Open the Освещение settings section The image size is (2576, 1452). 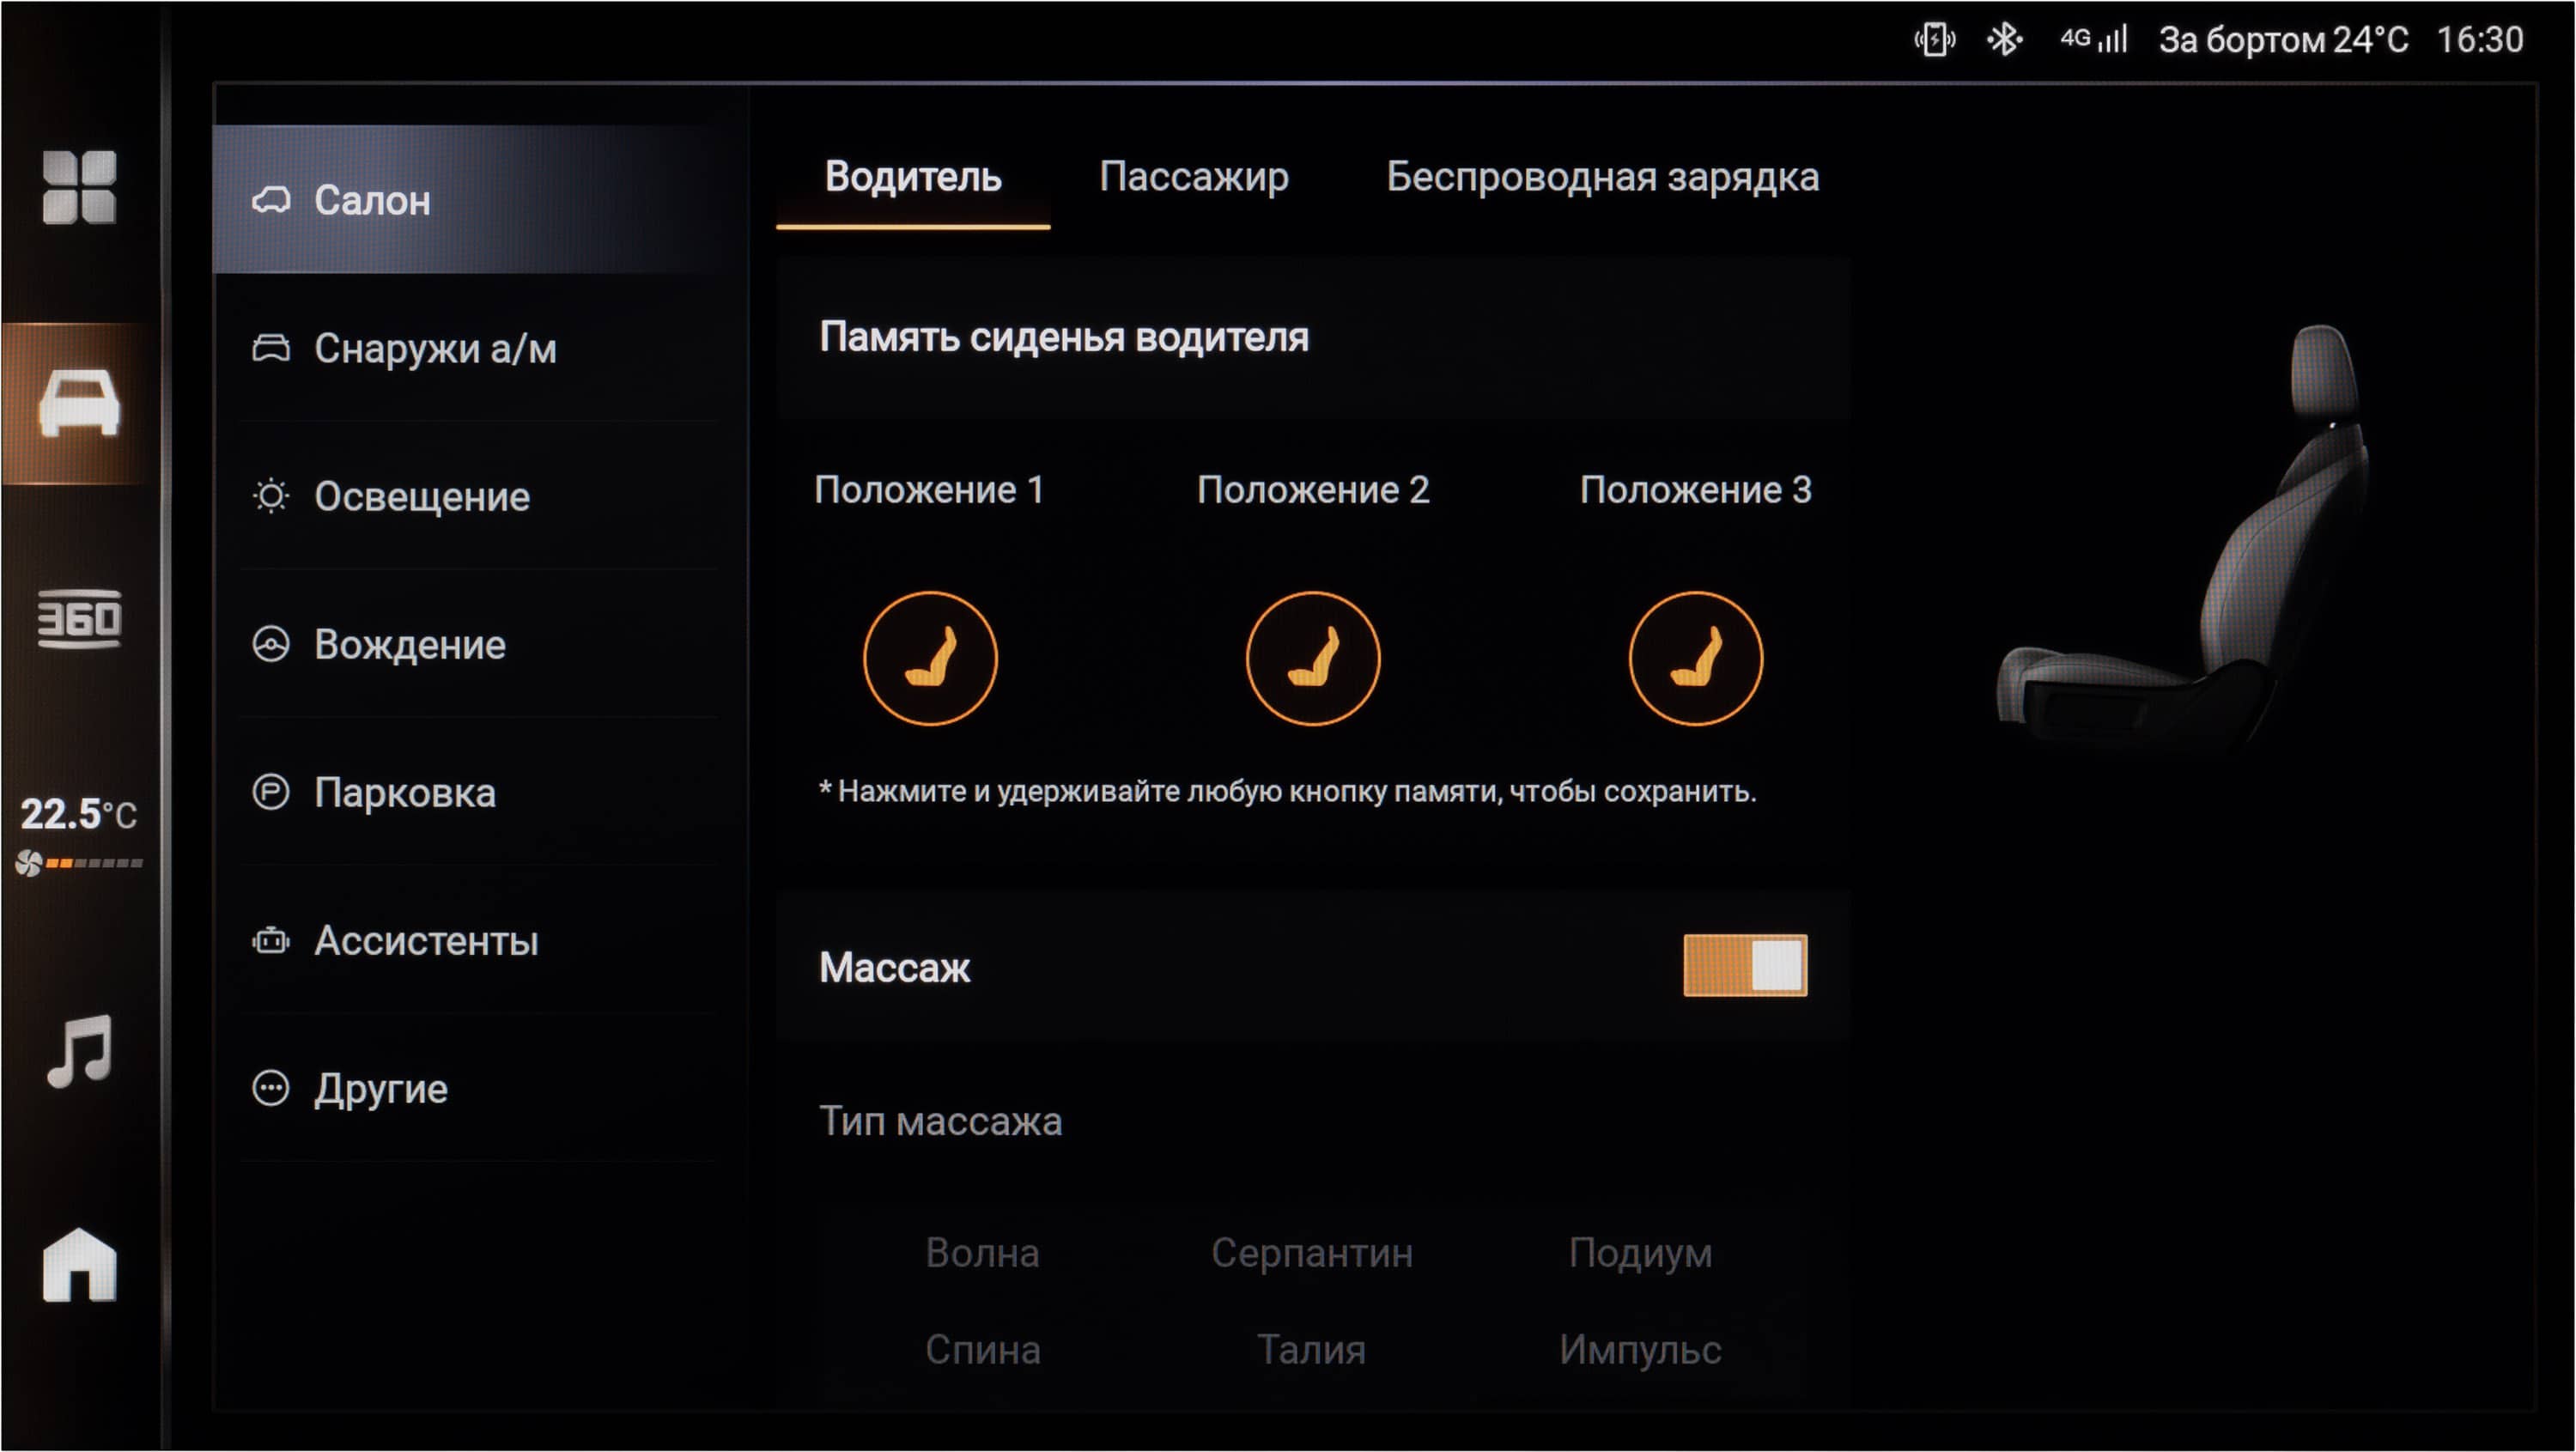tap(422, 497)
